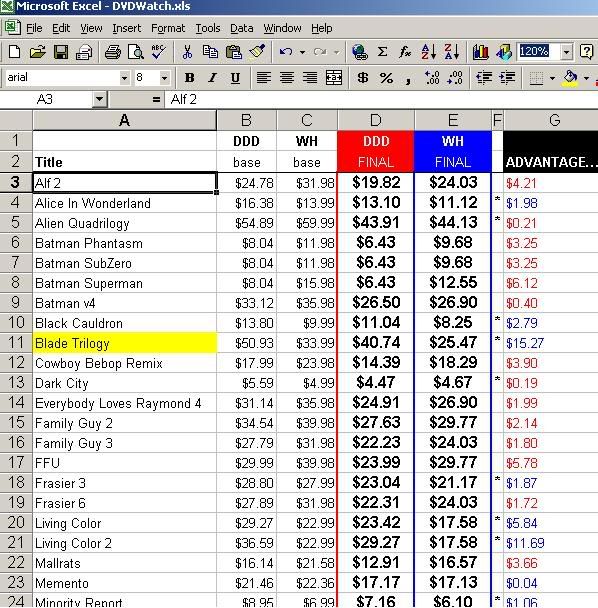
Task: Increase cell indent
Action: click(507, 78)
